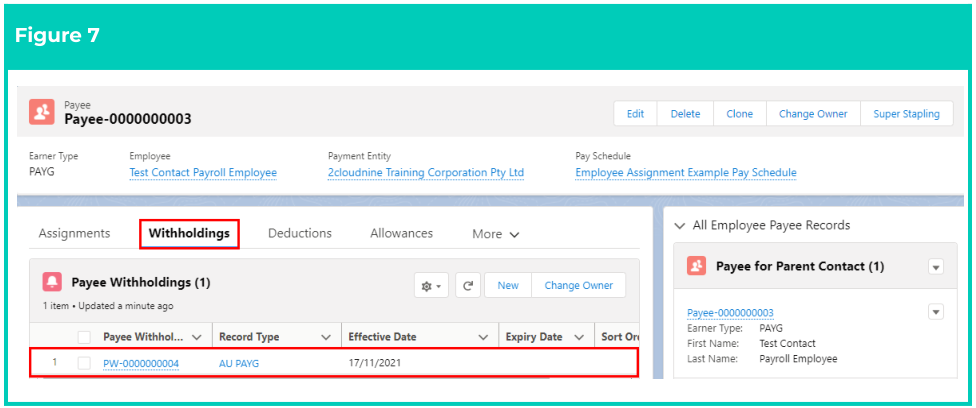Image resolution: width=976 pixels, height=408 pixels.
Task: Click the Payee-0000000003 record title
Action: click(128, 119)
